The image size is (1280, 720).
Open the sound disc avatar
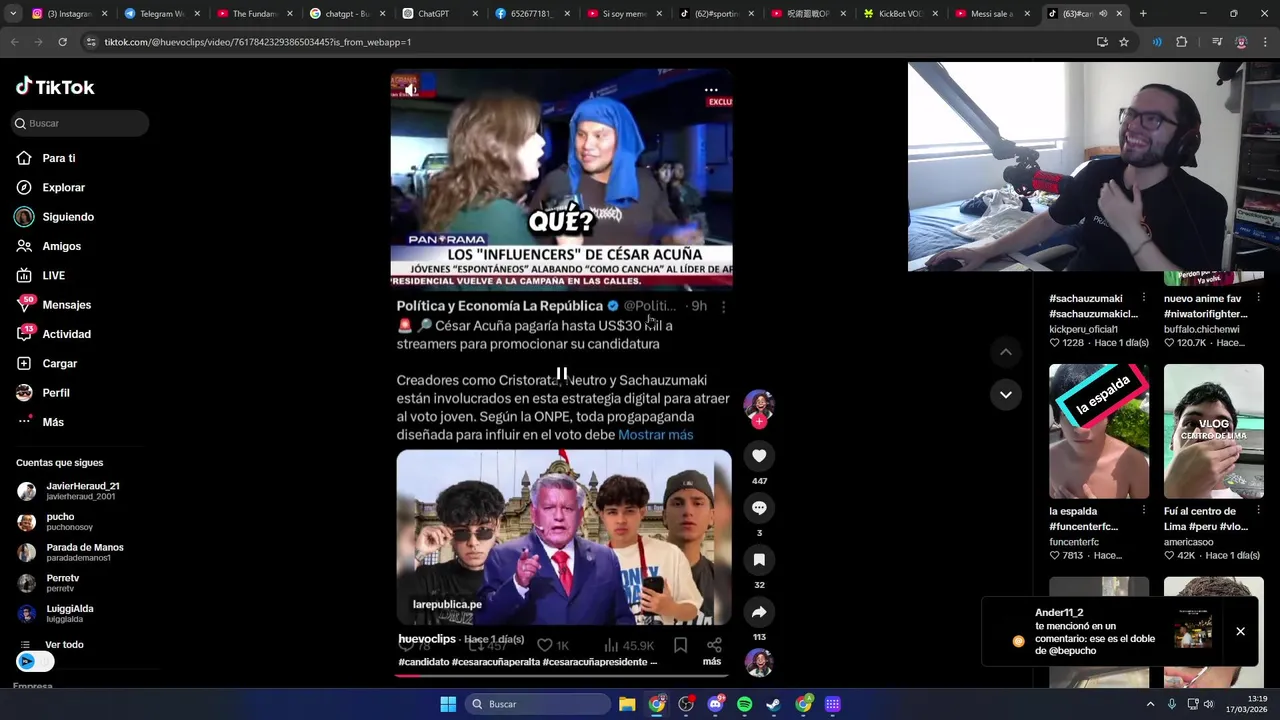759,663
